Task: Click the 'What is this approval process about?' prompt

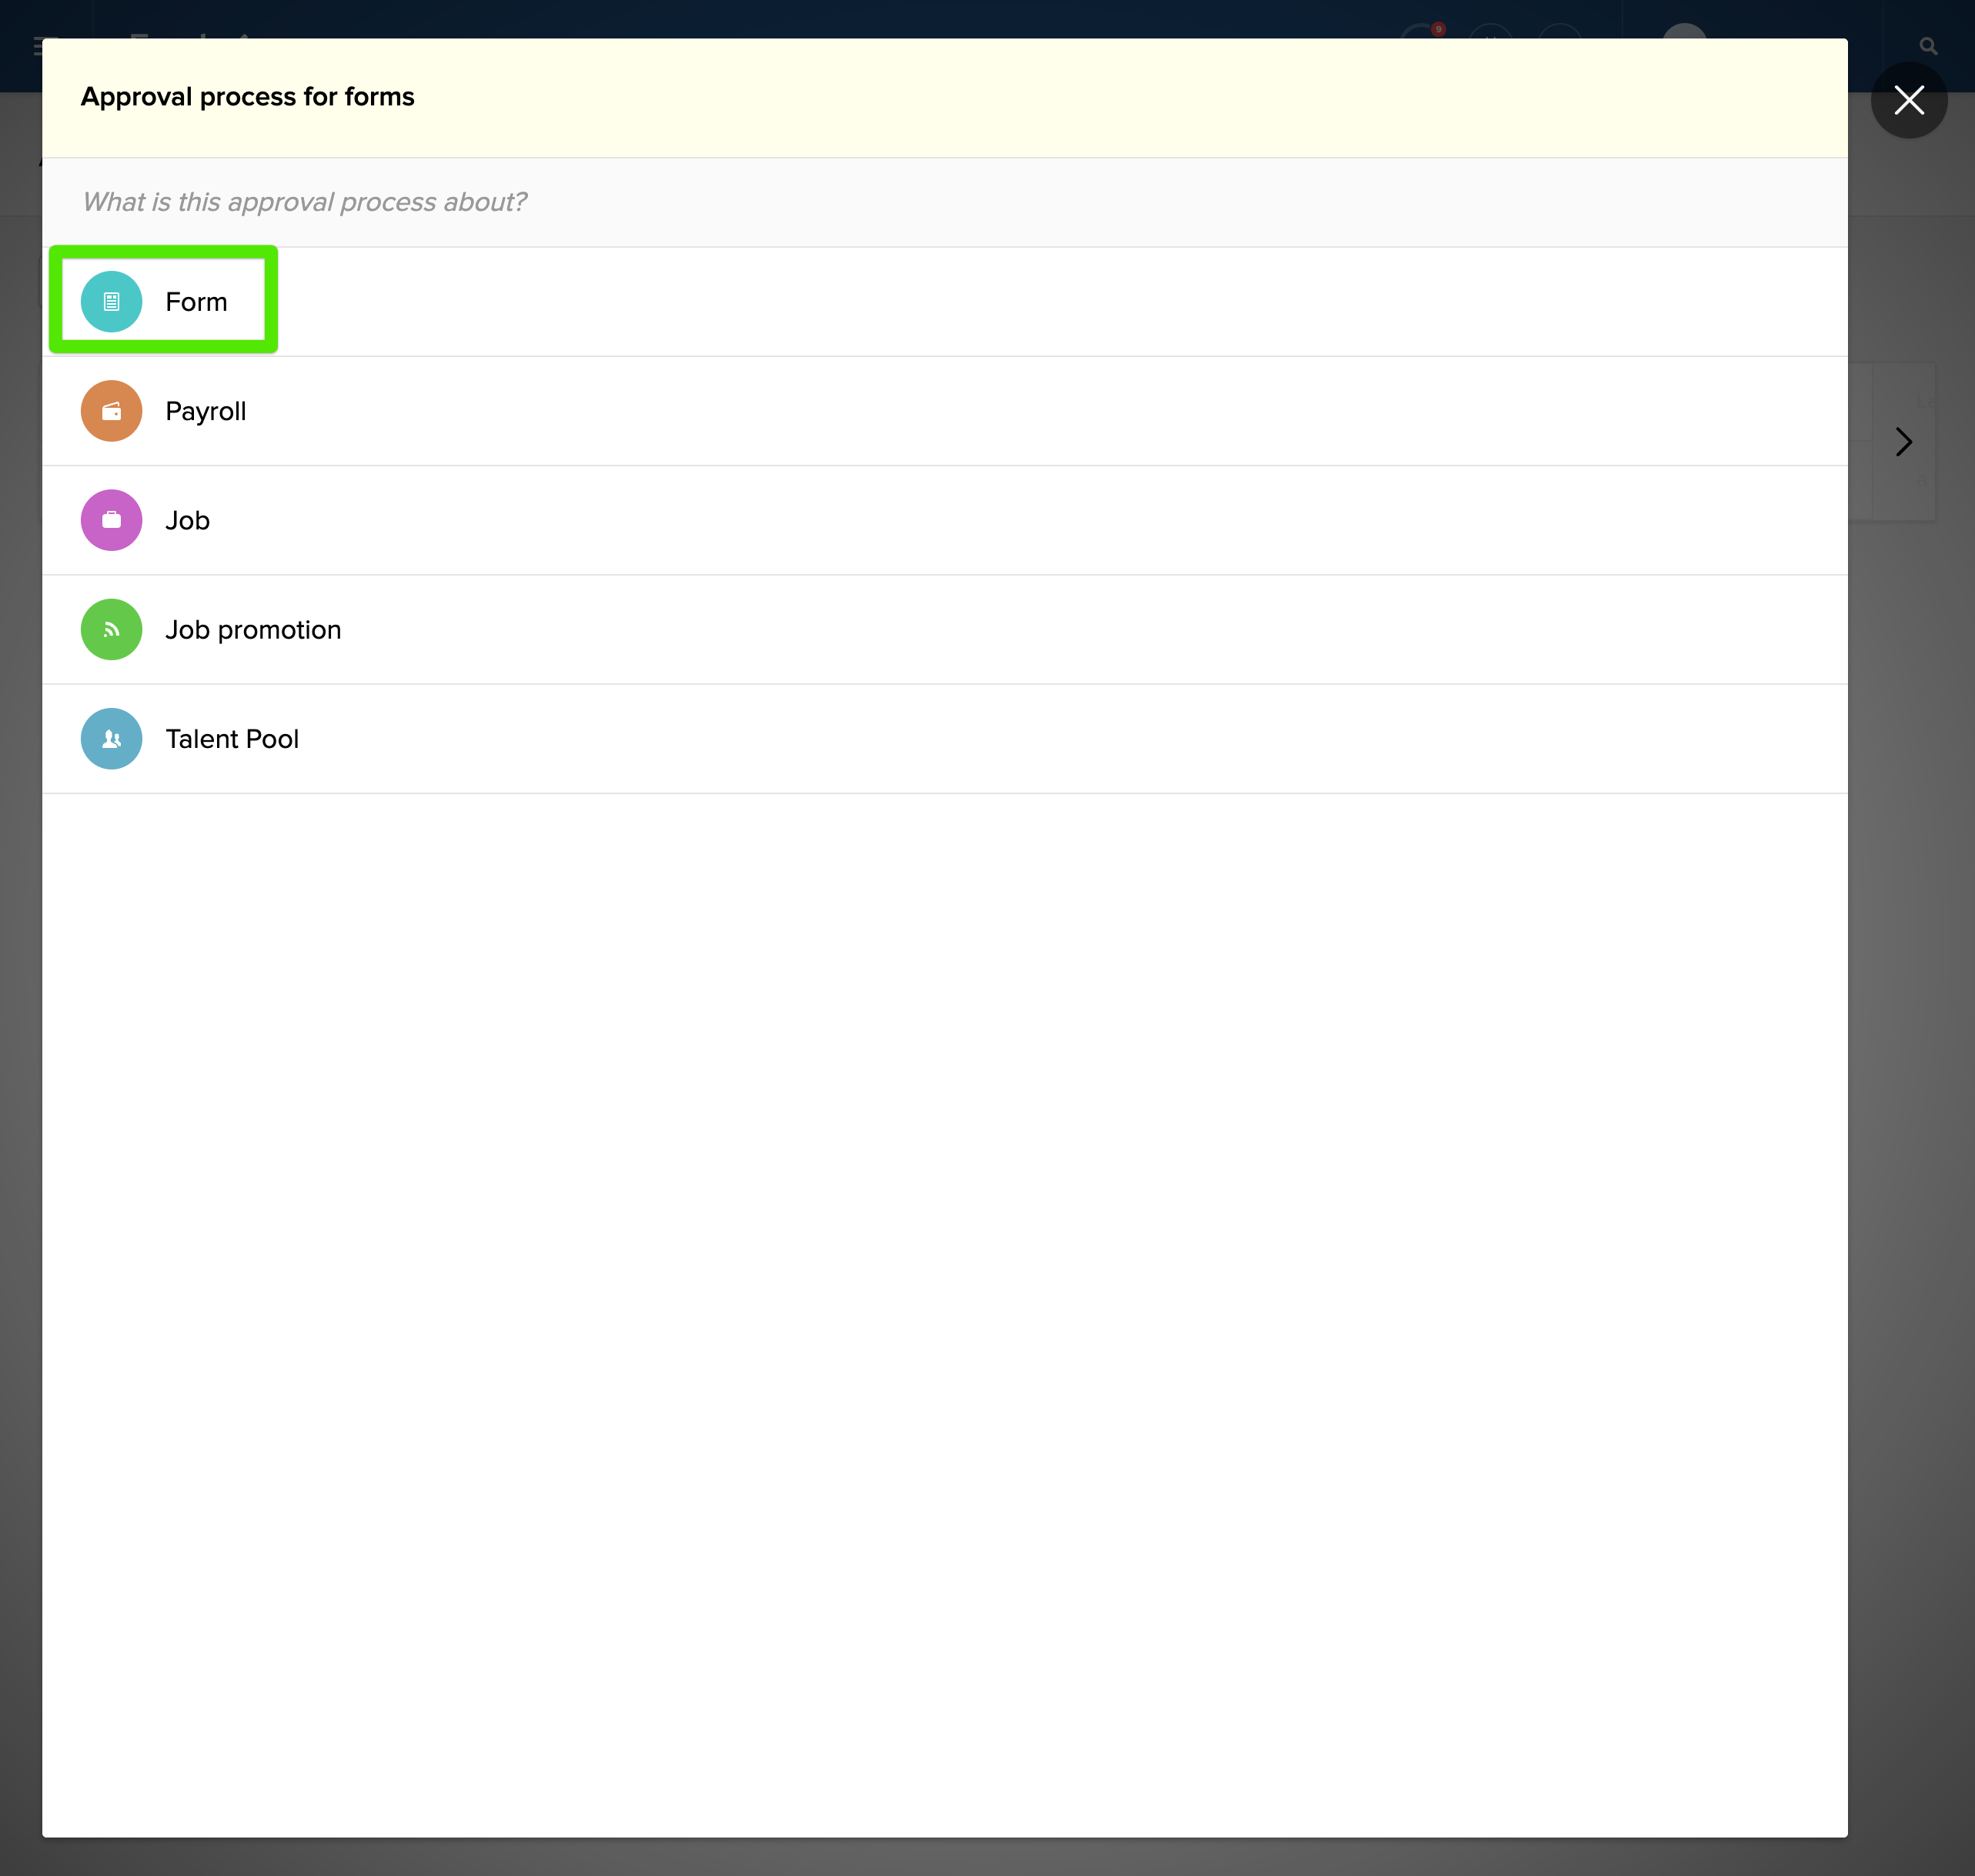Action: [304, 202]
